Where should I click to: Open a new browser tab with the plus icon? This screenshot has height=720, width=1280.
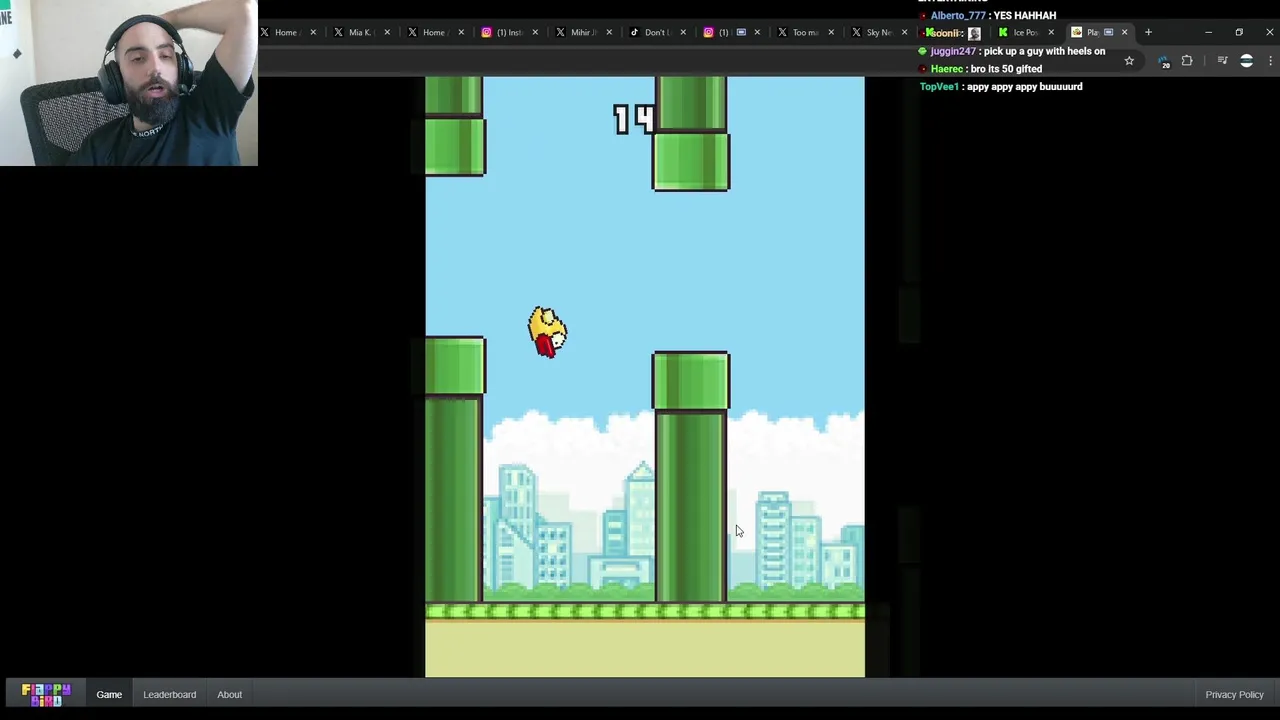[1148, 32]
